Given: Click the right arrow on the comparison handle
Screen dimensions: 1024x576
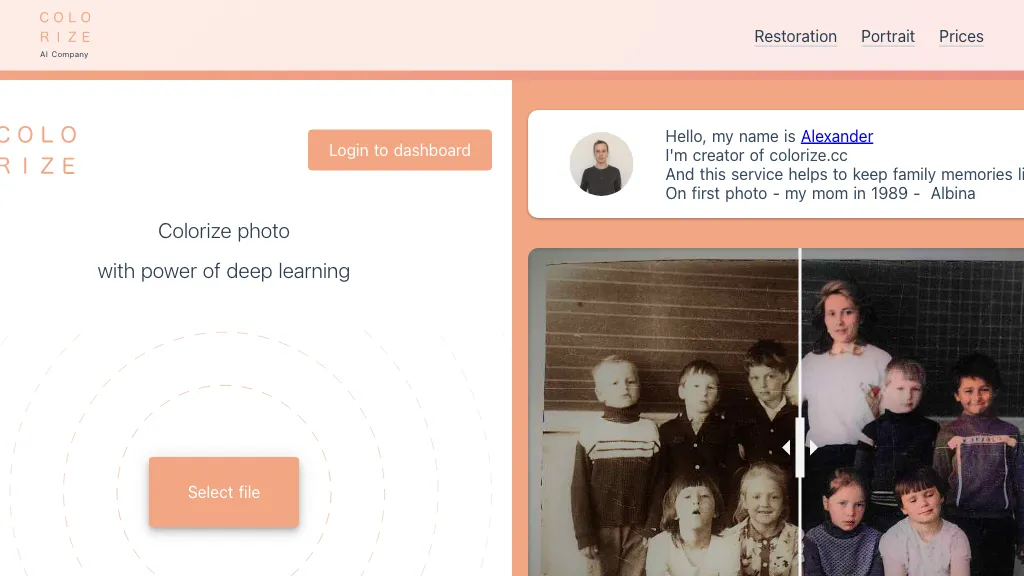Looking at the screenshot, I should 813,447.
